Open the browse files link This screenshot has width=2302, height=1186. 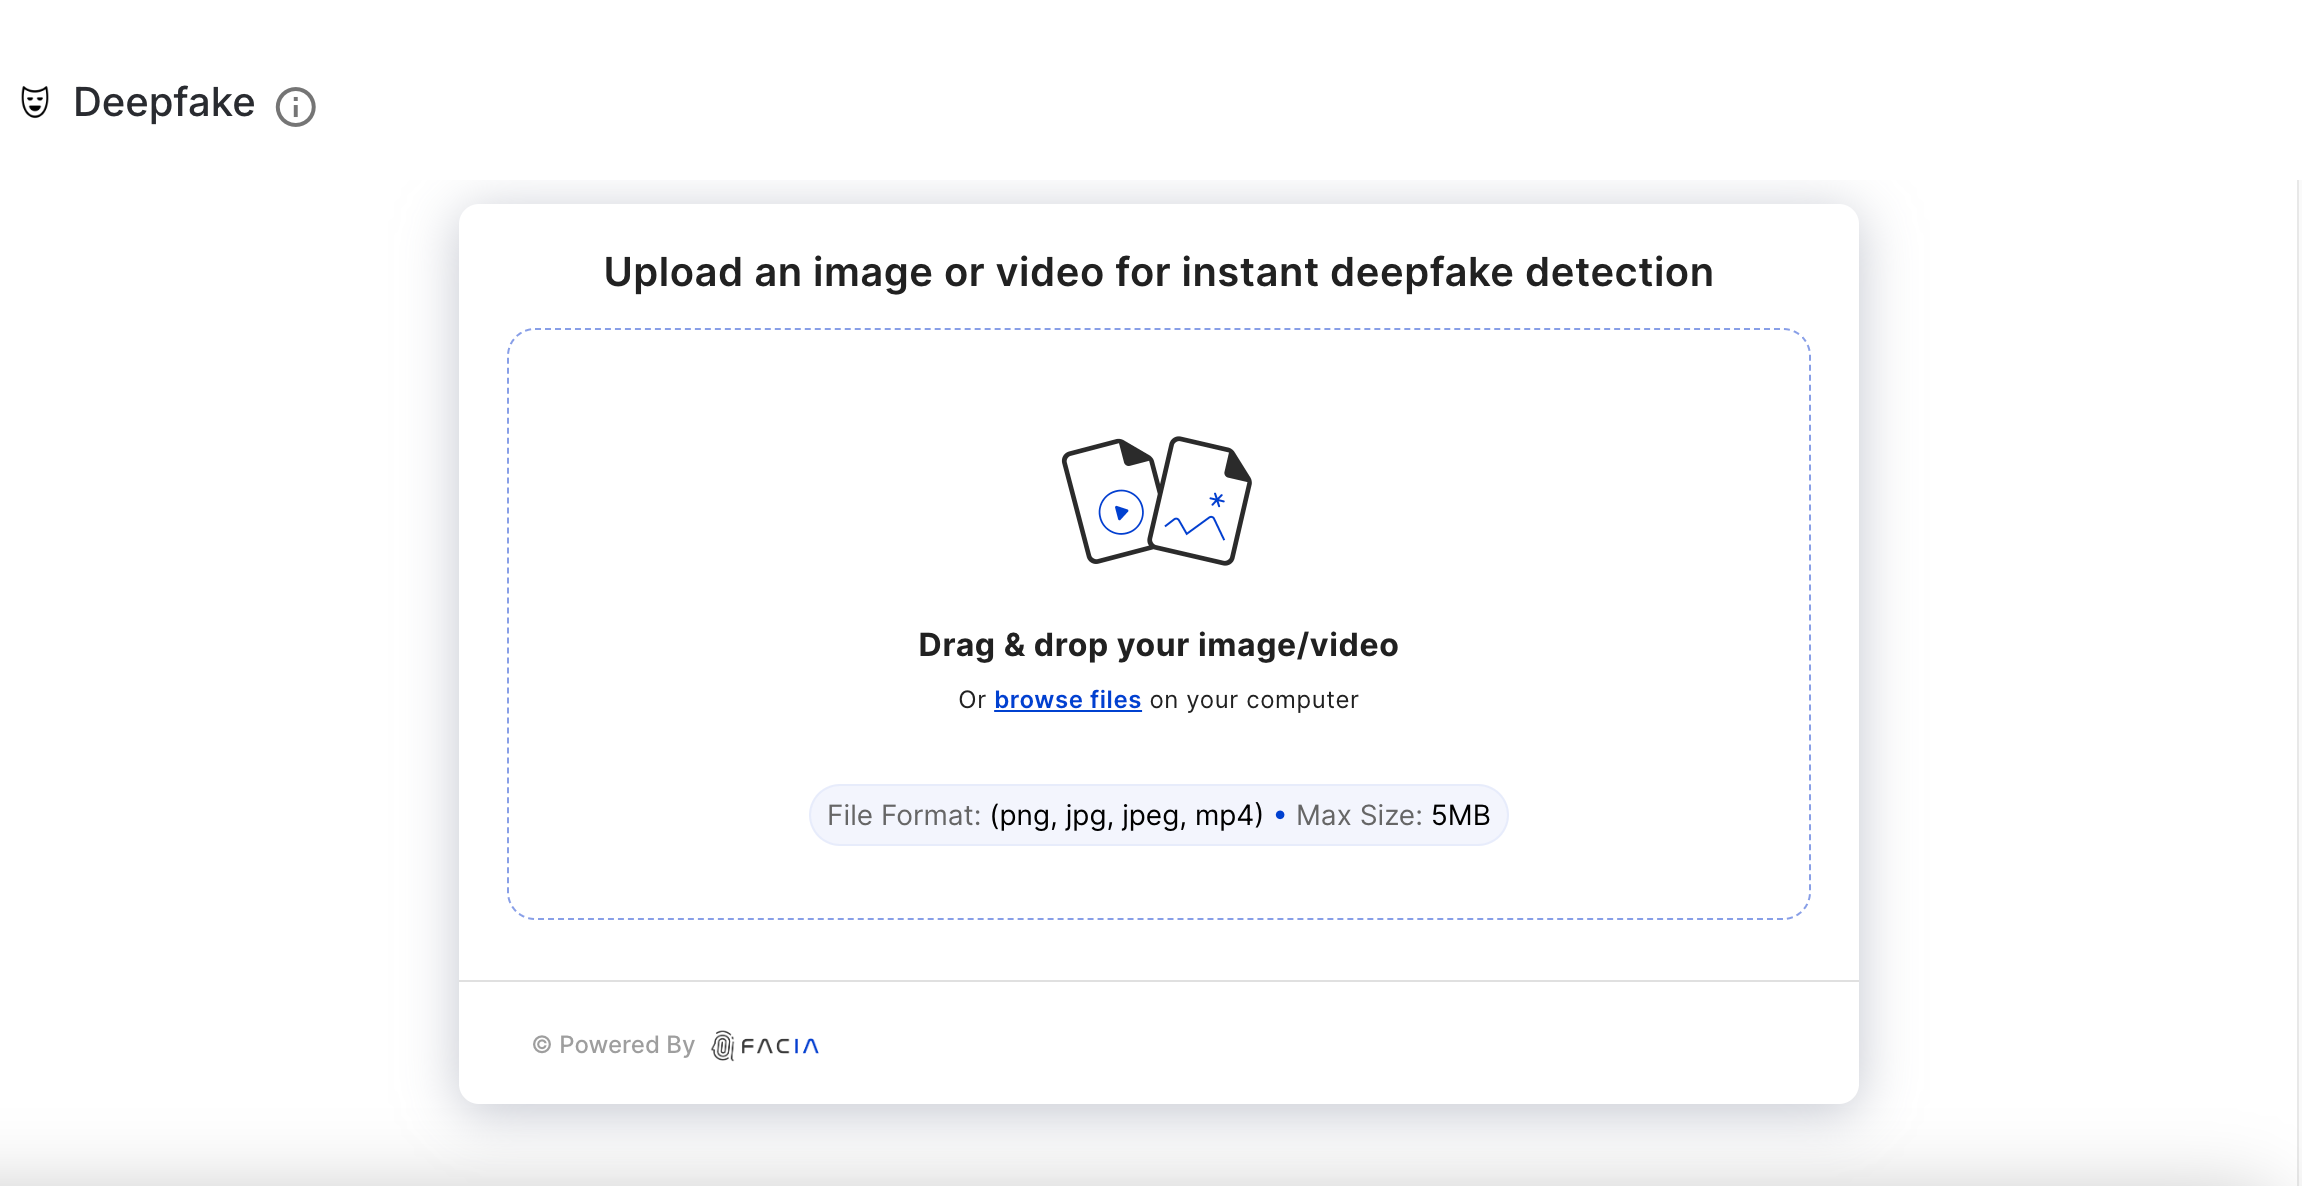pos(1067,700)
